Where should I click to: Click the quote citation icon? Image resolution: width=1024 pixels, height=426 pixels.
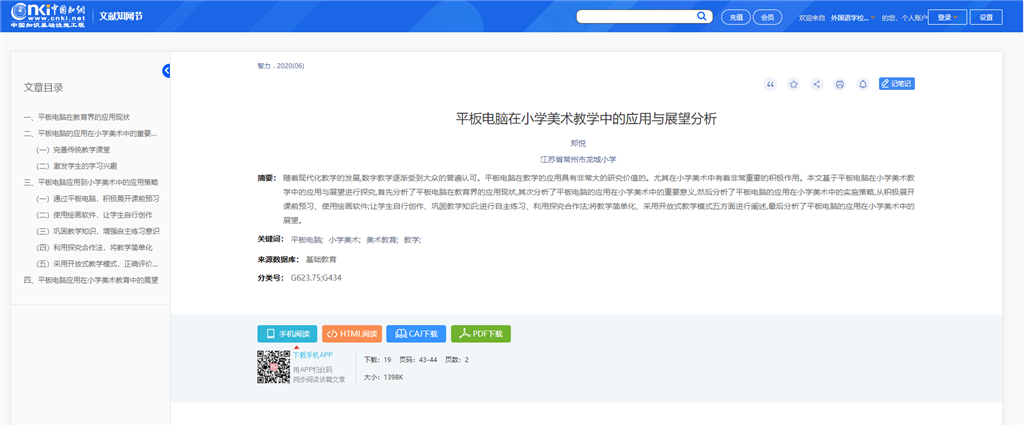pyautogui.click(x=770, y=84)
